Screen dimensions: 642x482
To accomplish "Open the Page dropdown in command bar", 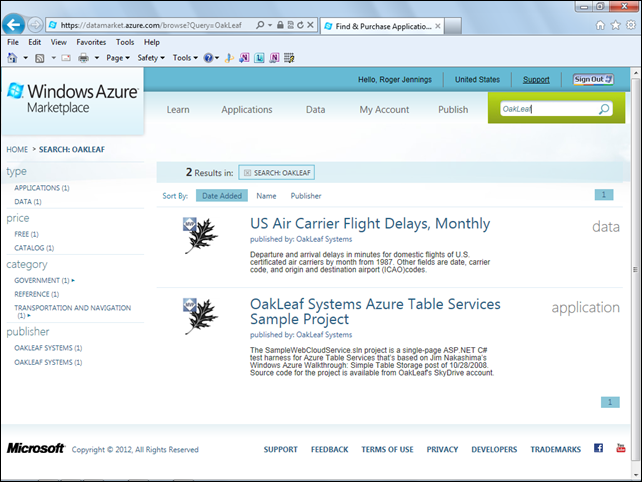I will pyautogui.click(x=118, y=58).
